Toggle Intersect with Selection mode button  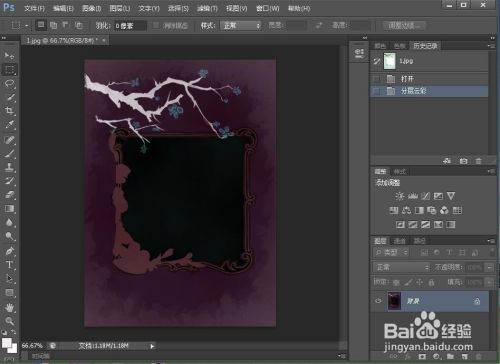[79, 25]
